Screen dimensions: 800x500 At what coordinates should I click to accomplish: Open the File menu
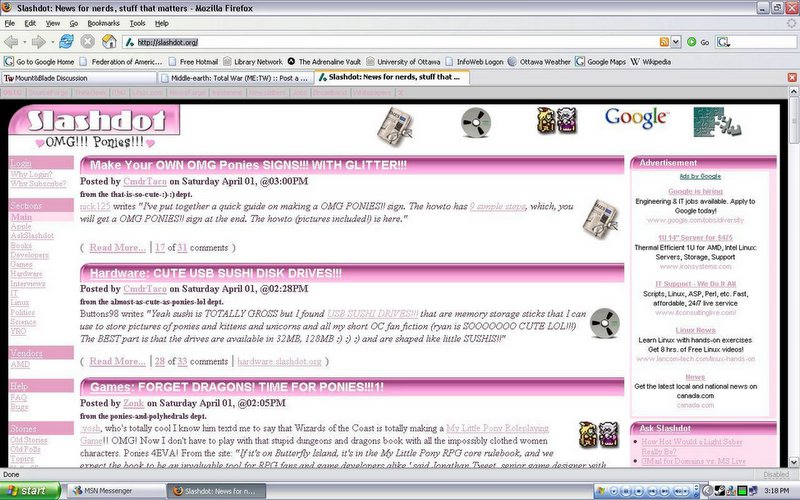10,23
